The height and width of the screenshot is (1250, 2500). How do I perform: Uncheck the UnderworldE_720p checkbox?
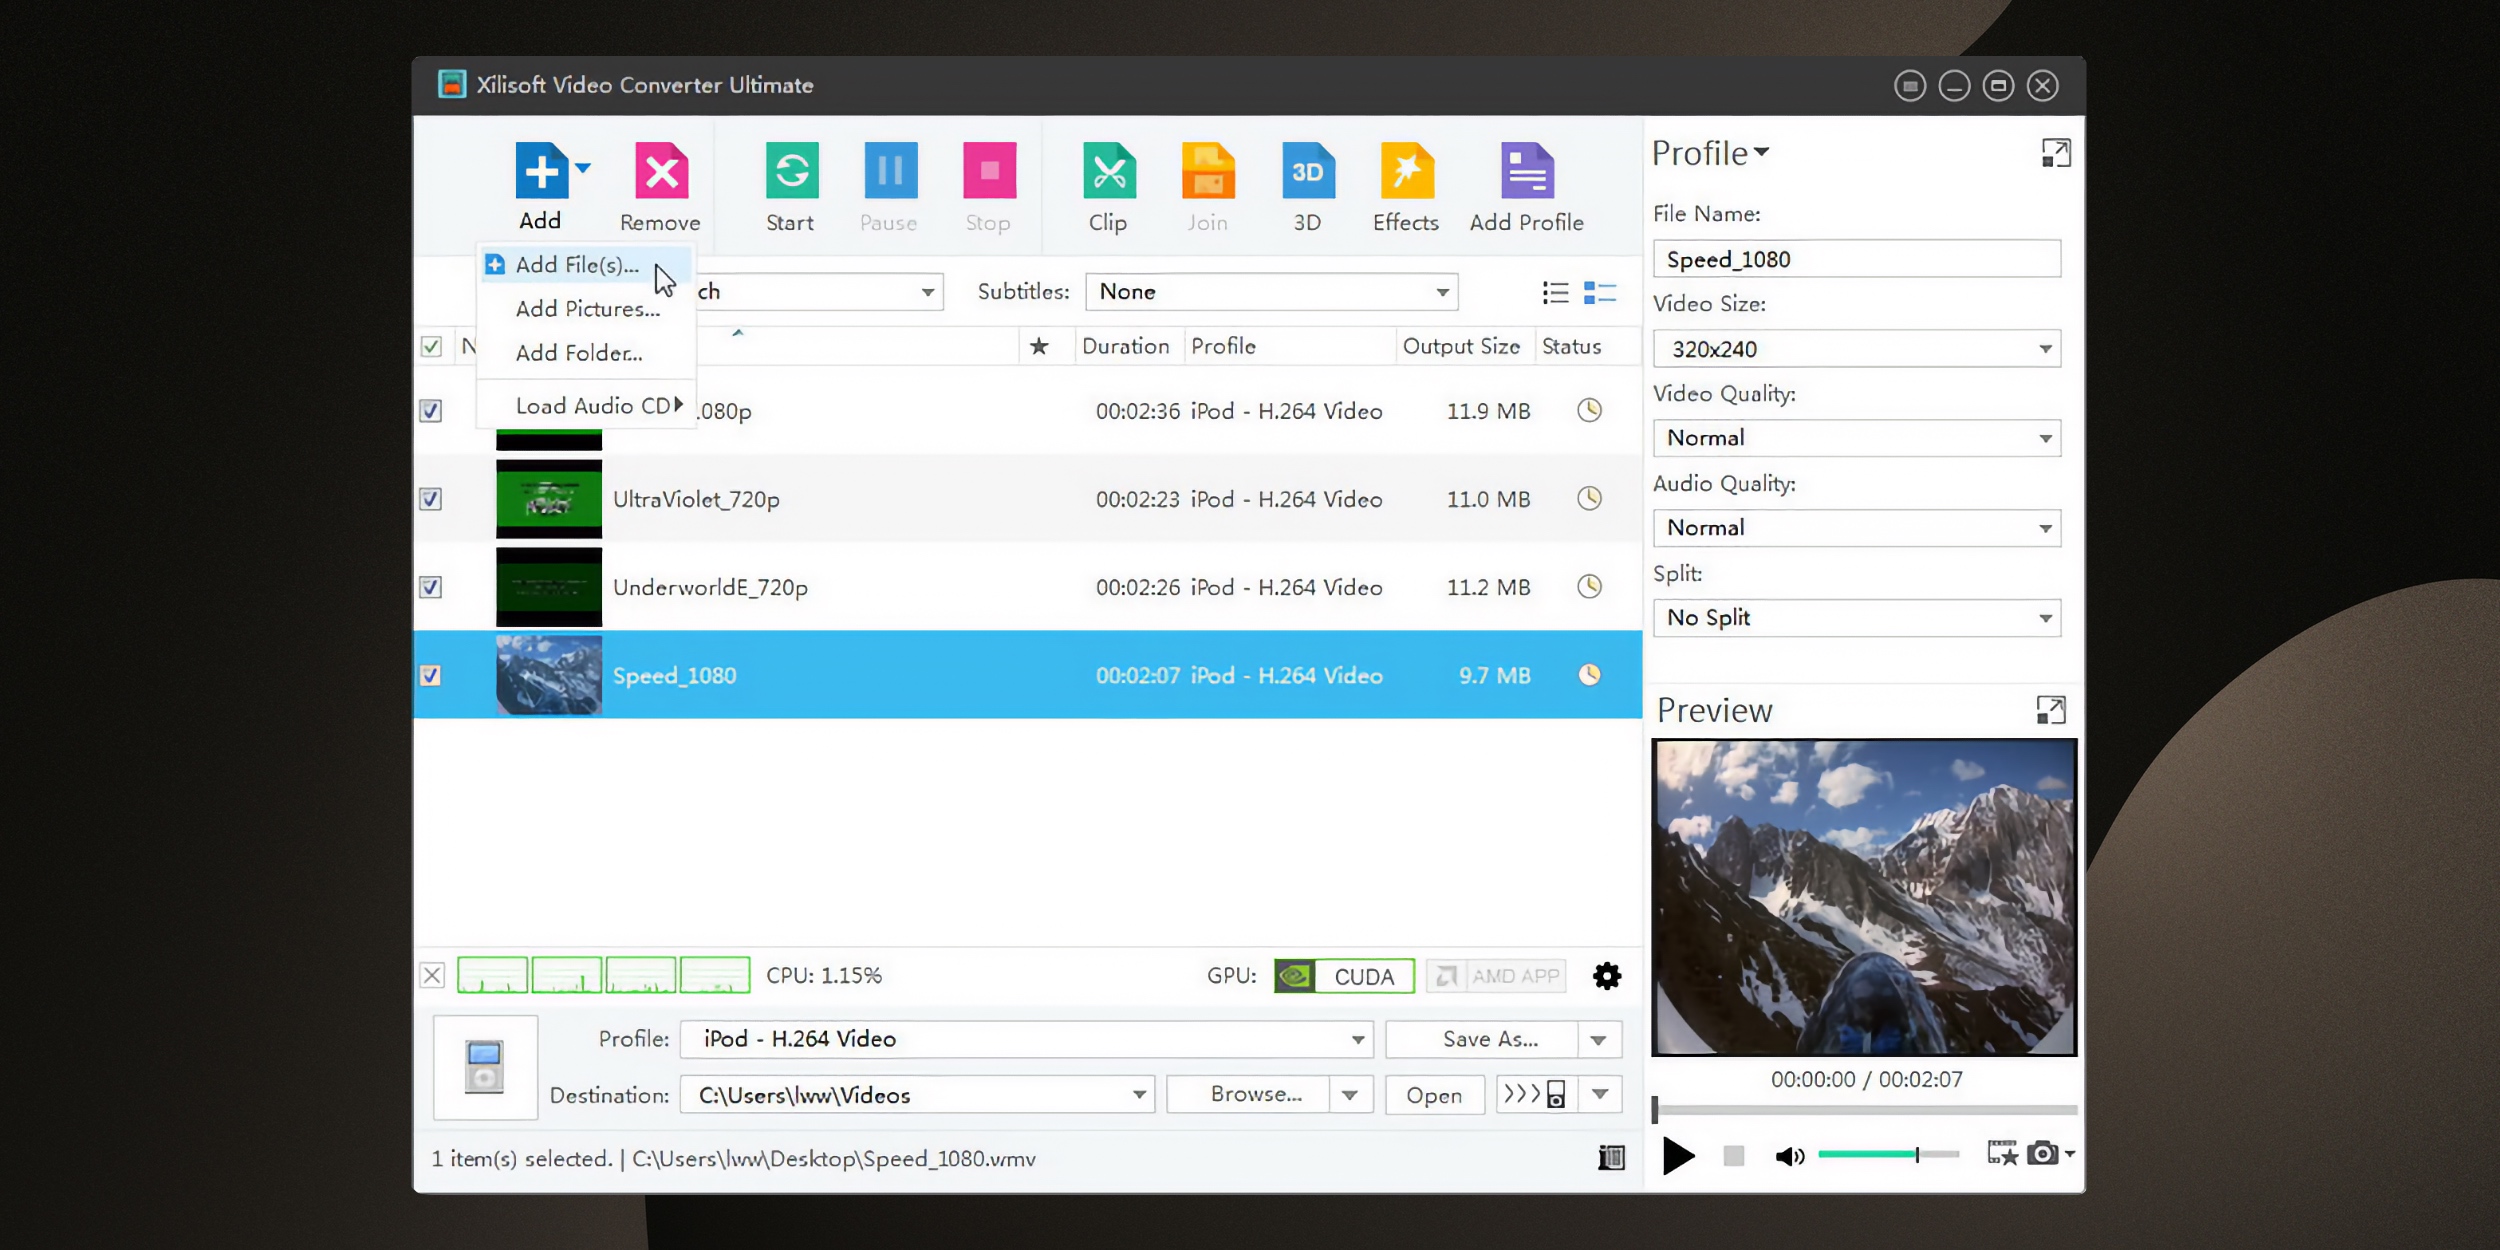click(x=431, y=587)
